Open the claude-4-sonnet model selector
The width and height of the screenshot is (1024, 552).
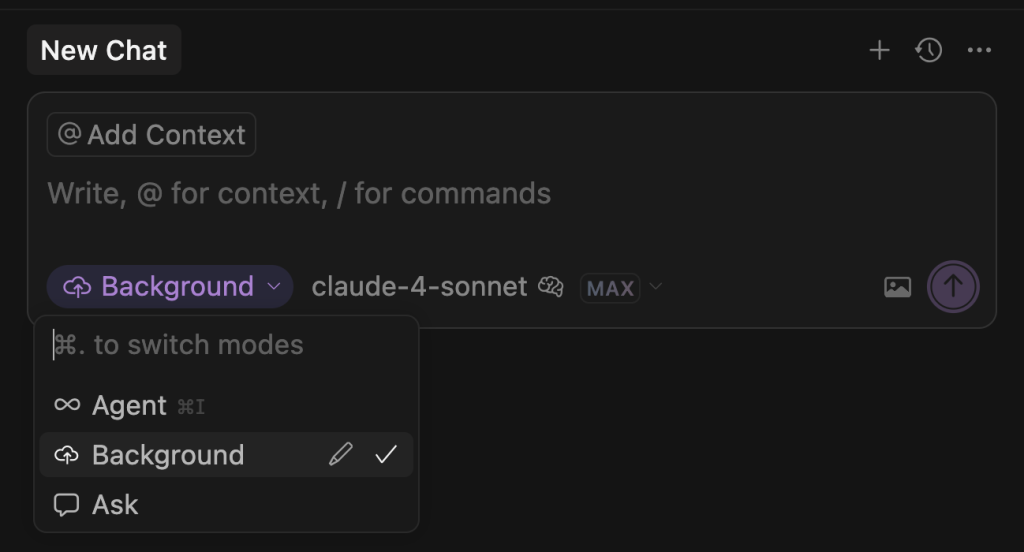(419, 287)
